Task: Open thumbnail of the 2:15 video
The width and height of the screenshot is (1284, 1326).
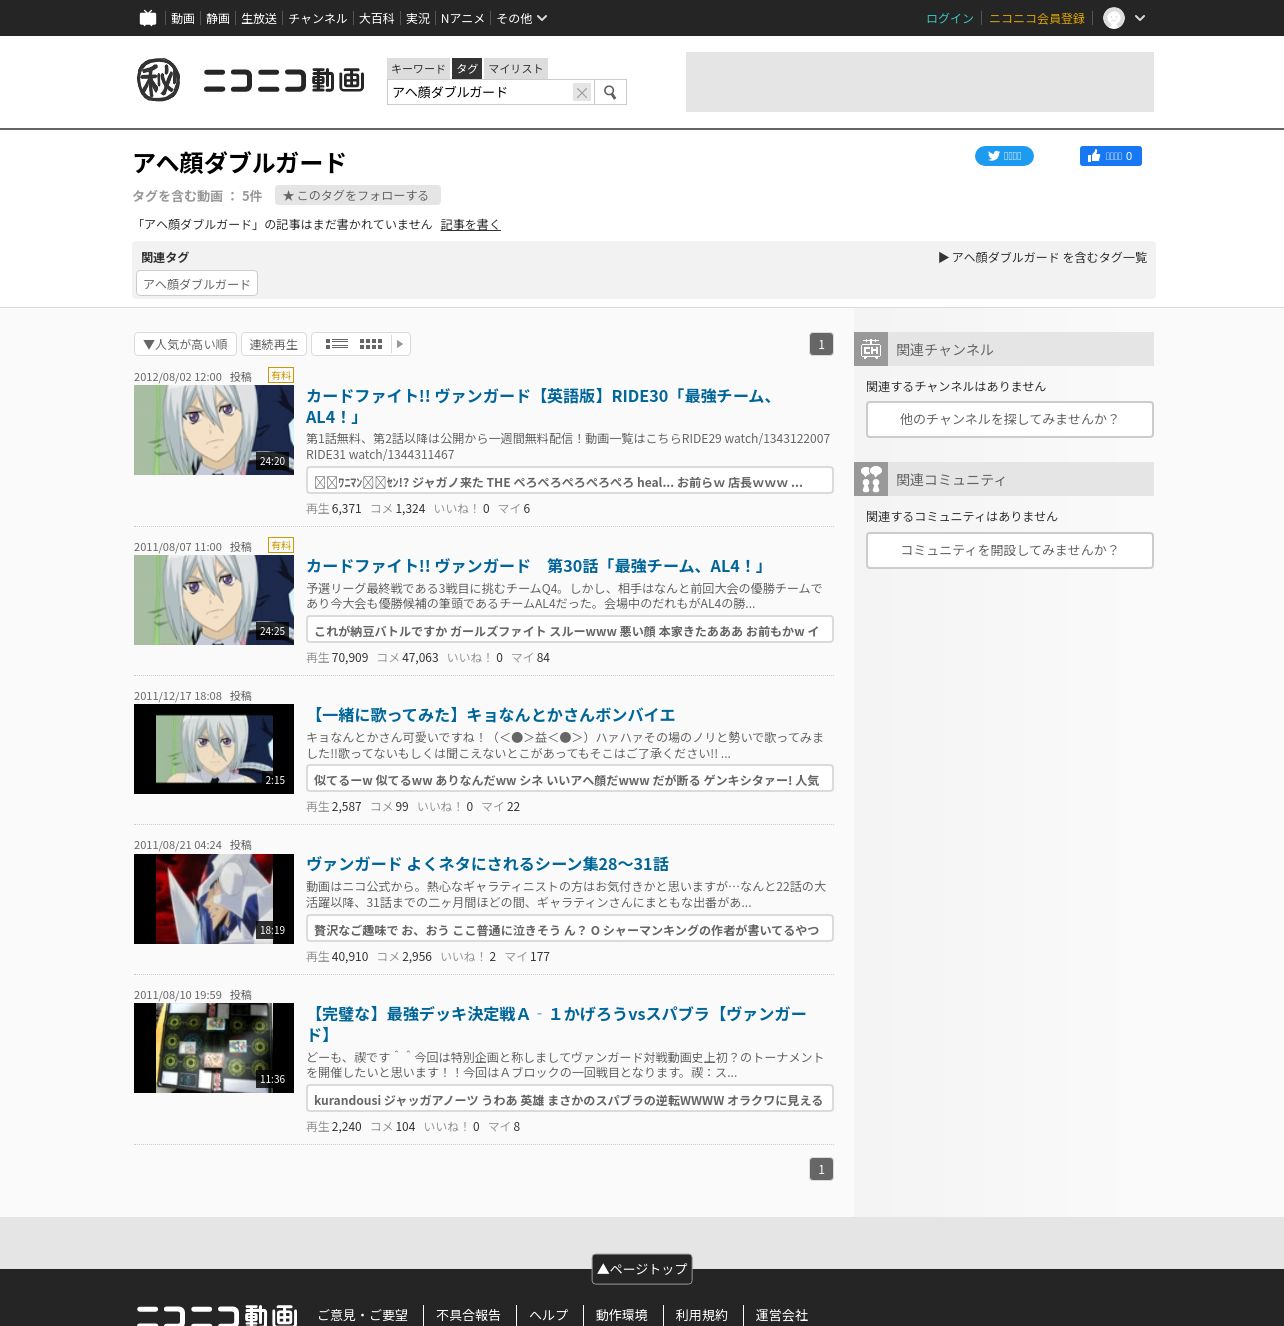Action: point(214,749)
